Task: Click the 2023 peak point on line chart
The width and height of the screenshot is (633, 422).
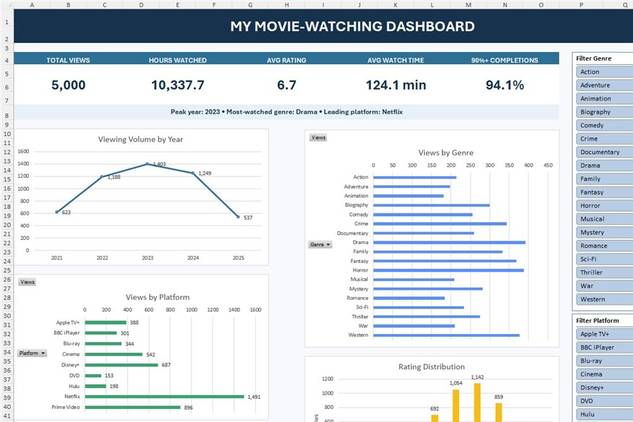Action: click(x=147, y=164)
